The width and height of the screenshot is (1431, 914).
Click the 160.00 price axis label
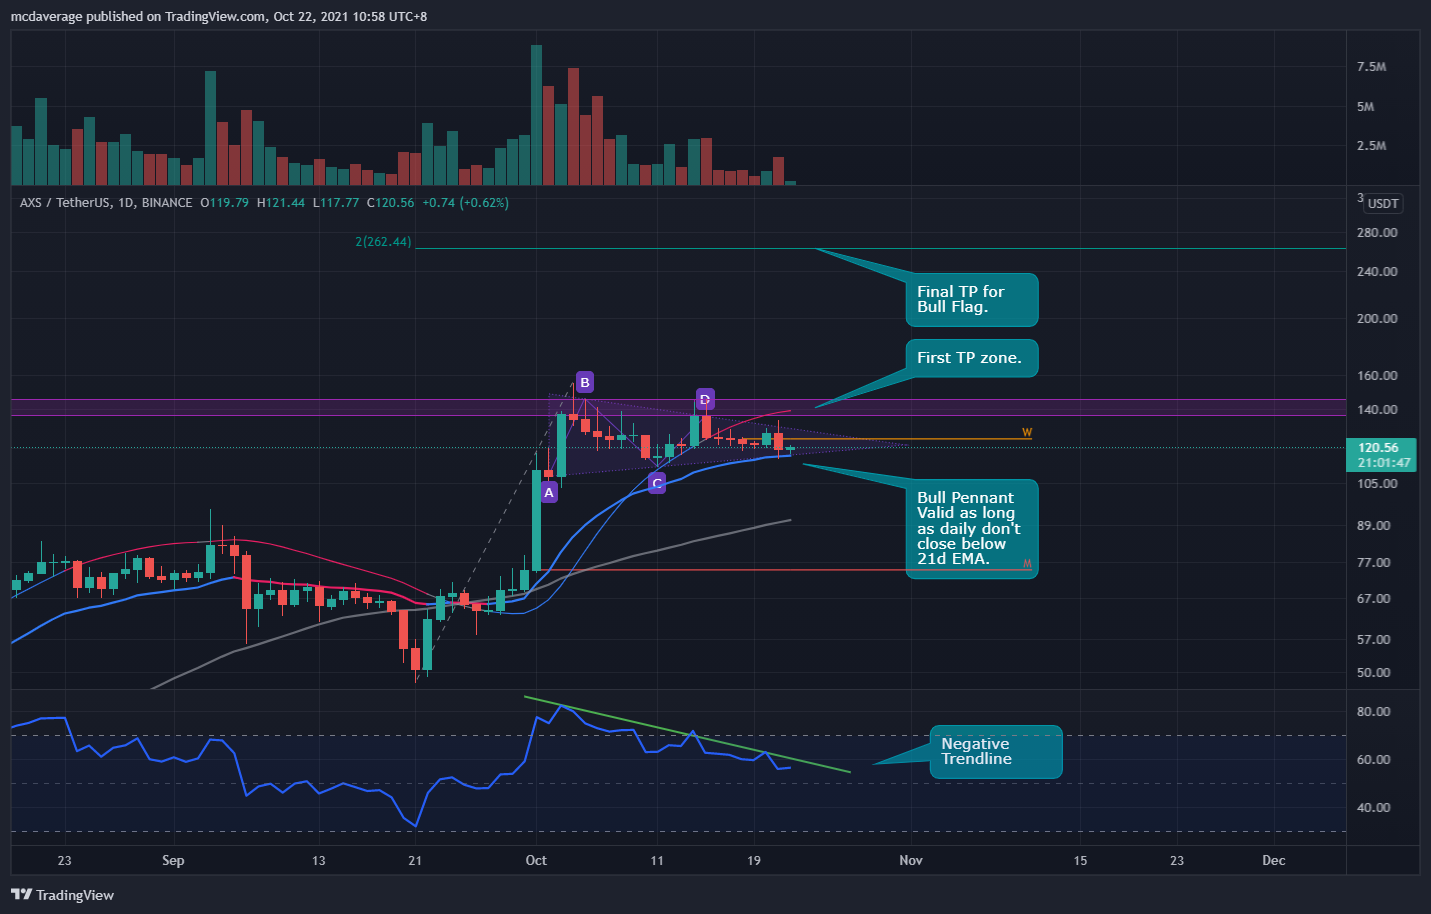1377,375
